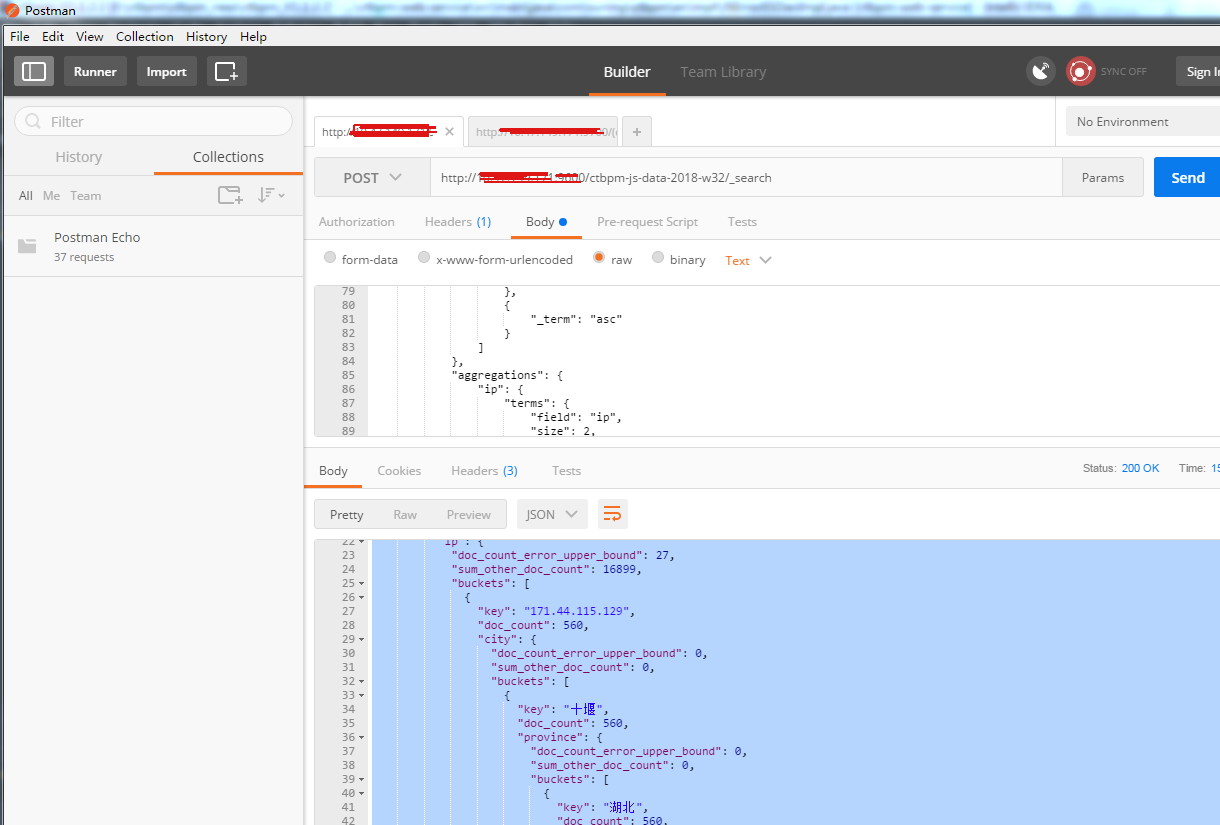This screenshot has width=1220, height=825.
Task: Click the search magnifier in Filter
Action: [x=34, y=121]
